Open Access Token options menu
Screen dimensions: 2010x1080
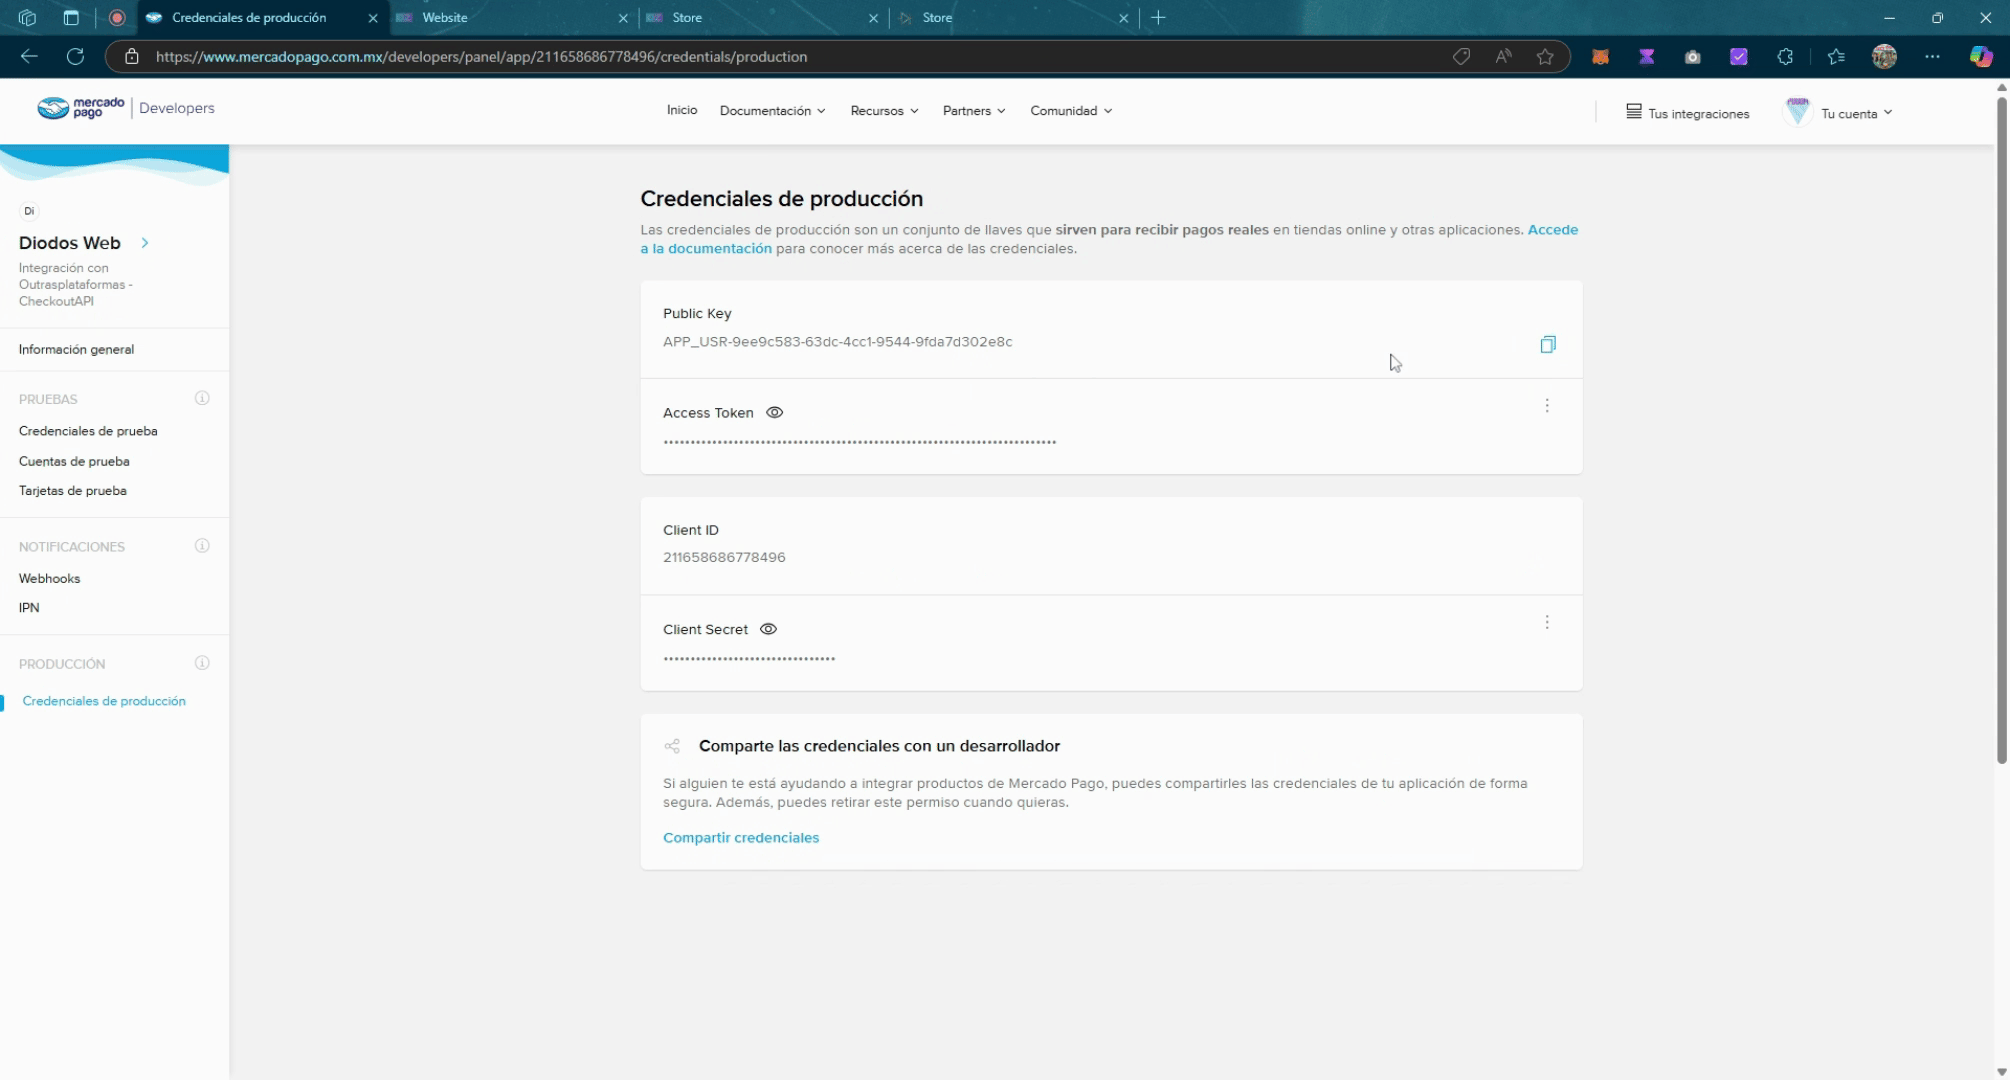1547,406
